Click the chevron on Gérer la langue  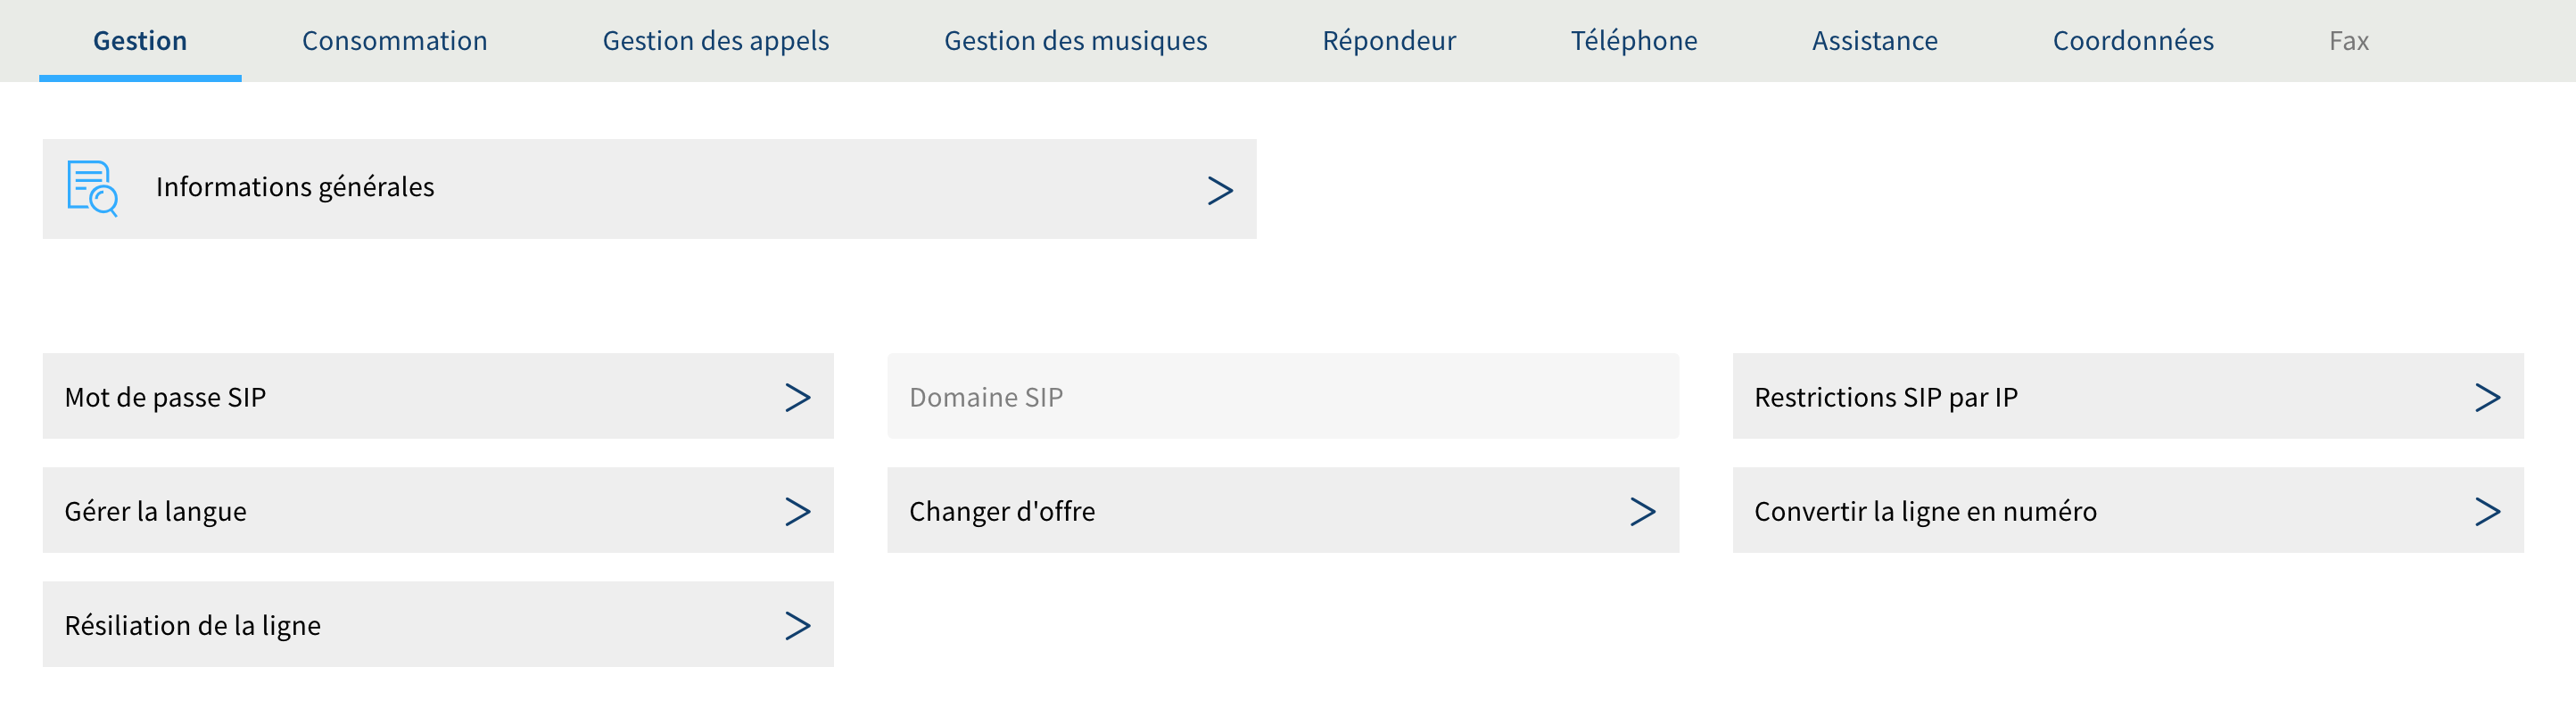pyautogui.click(x=797, y=511)
